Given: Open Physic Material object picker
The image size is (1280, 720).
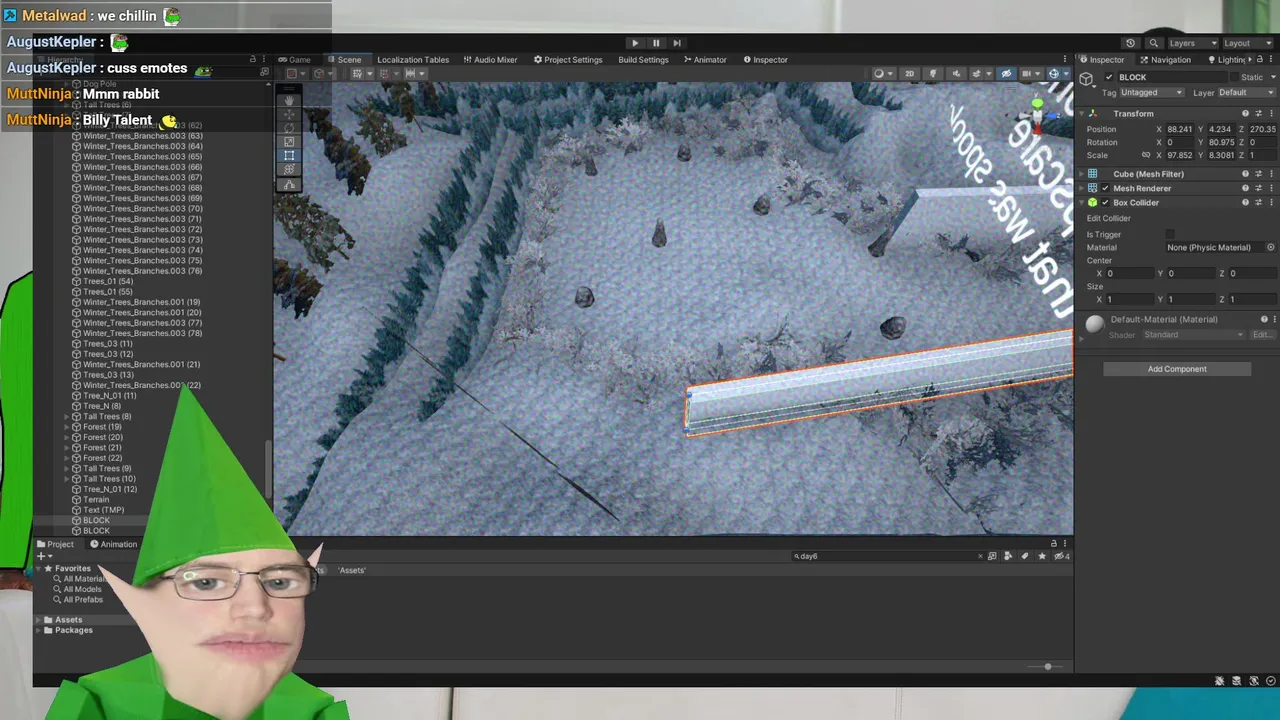Looking at the screenshot, I should click(1271, 247).
